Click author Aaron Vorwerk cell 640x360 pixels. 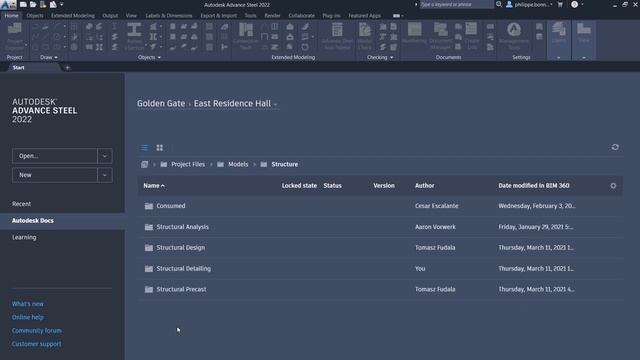tap(435, 227)
